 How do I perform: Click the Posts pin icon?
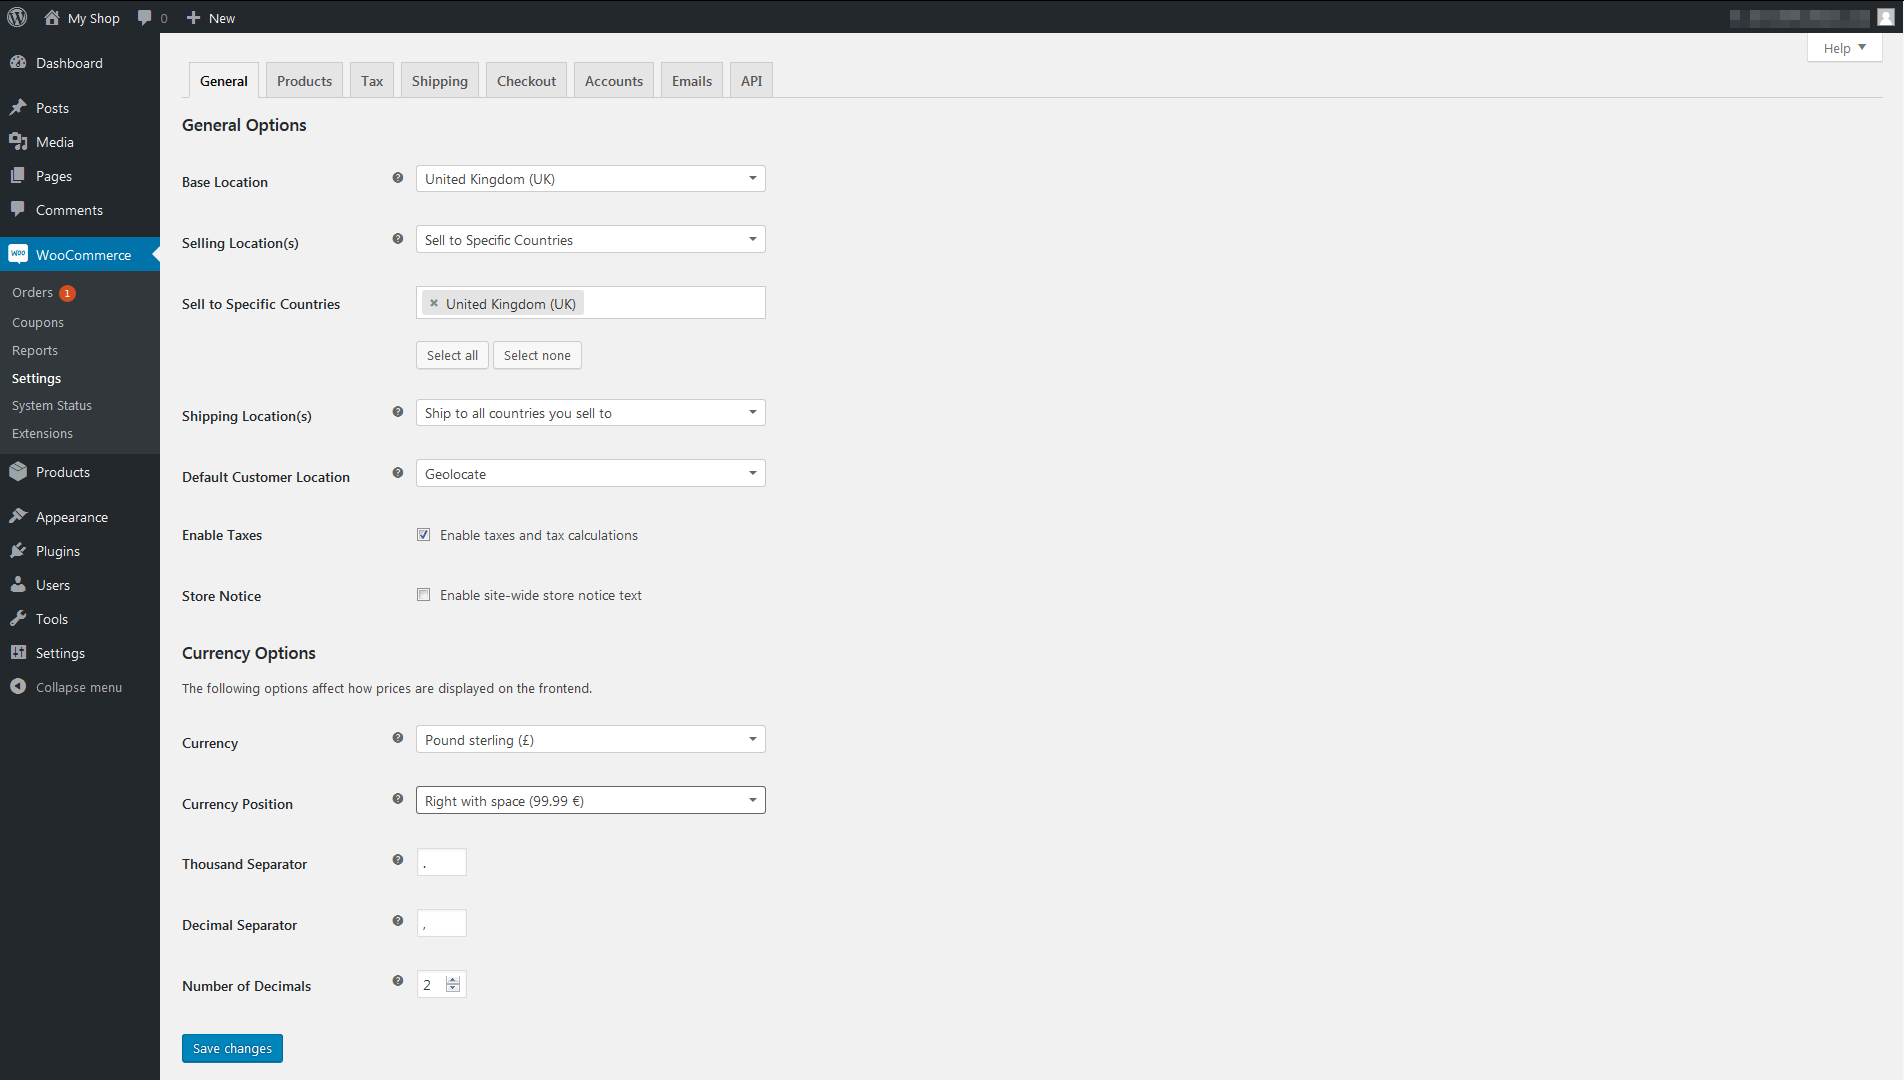pos(18,107)
